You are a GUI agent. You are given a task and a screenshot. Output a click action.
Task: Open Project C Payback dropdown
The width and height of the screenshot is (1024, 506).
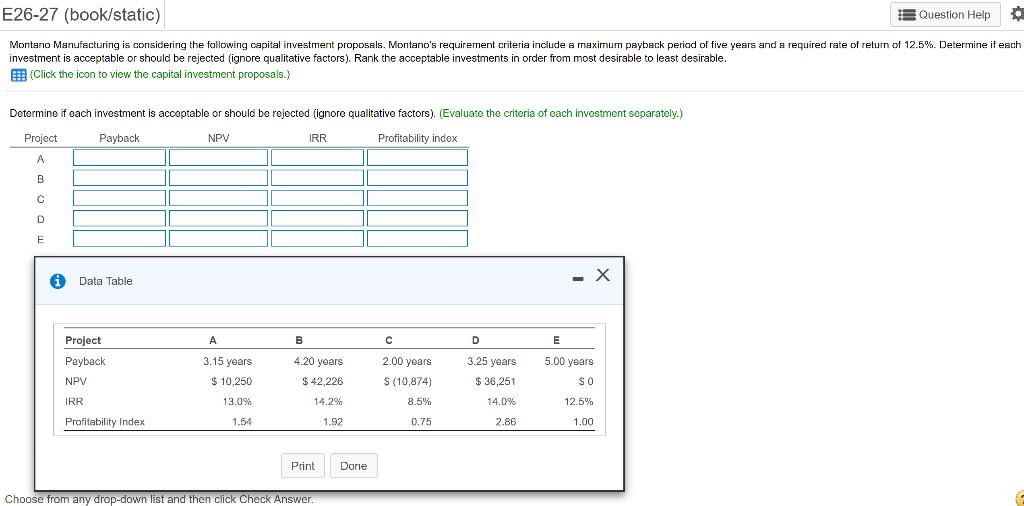120,198
